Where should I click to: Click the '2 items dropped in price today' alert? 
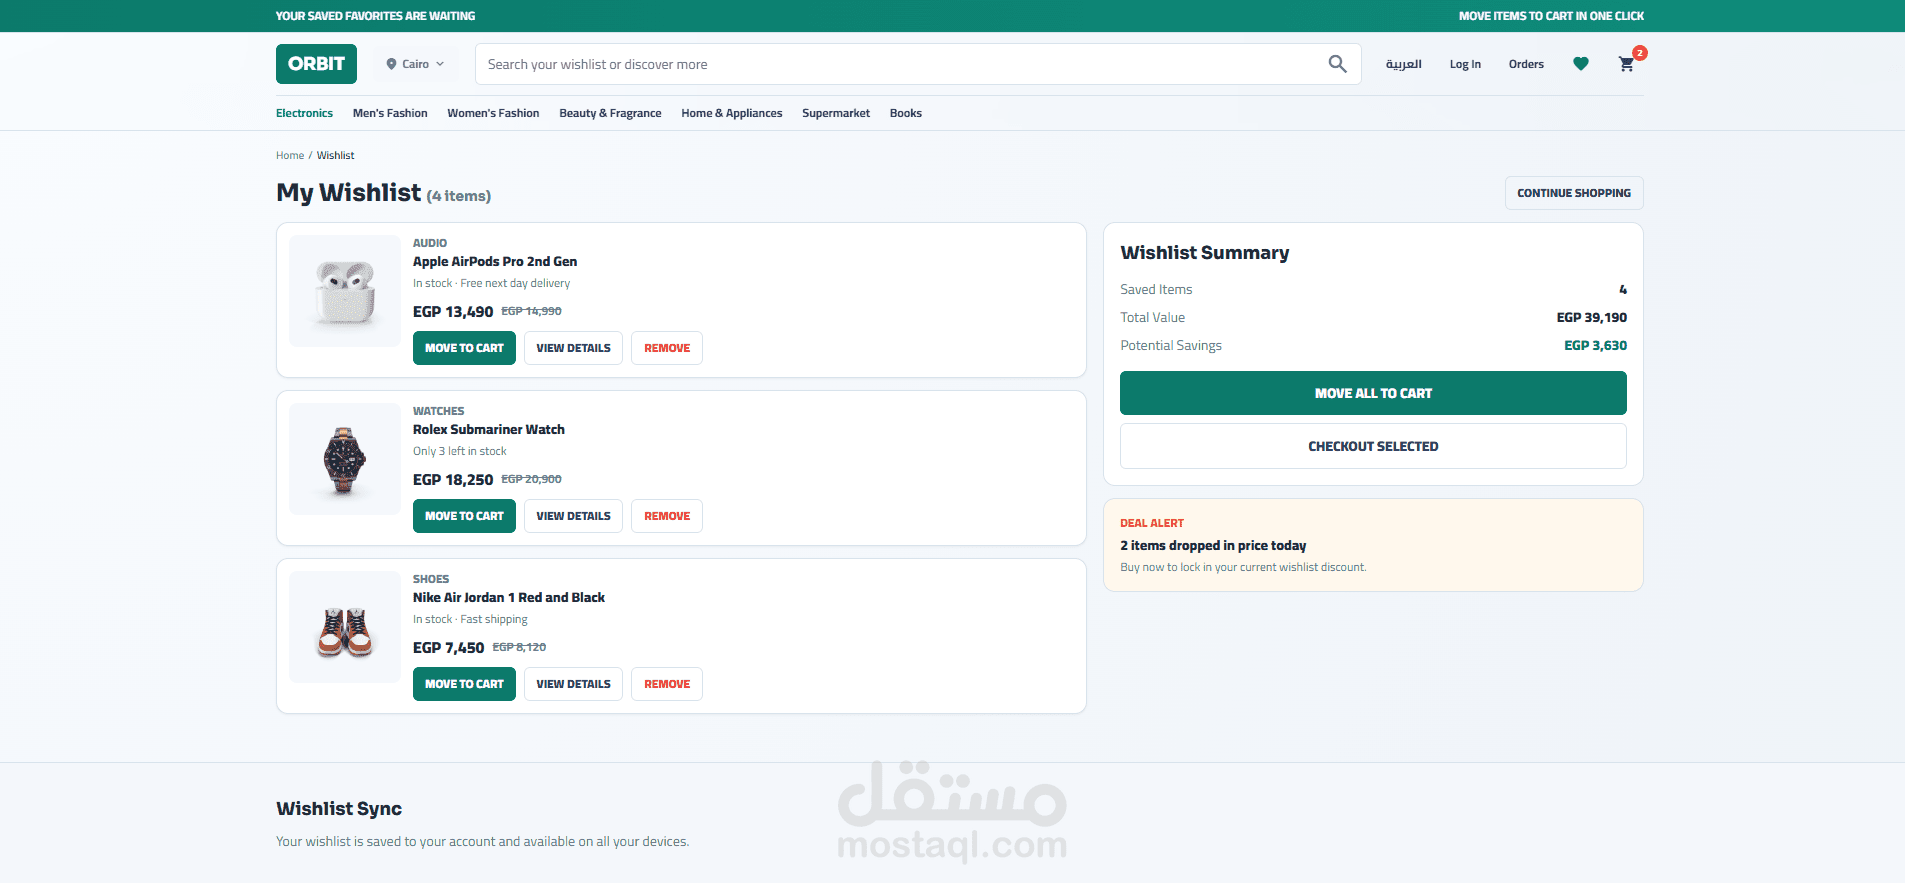tap(1213, 545)
